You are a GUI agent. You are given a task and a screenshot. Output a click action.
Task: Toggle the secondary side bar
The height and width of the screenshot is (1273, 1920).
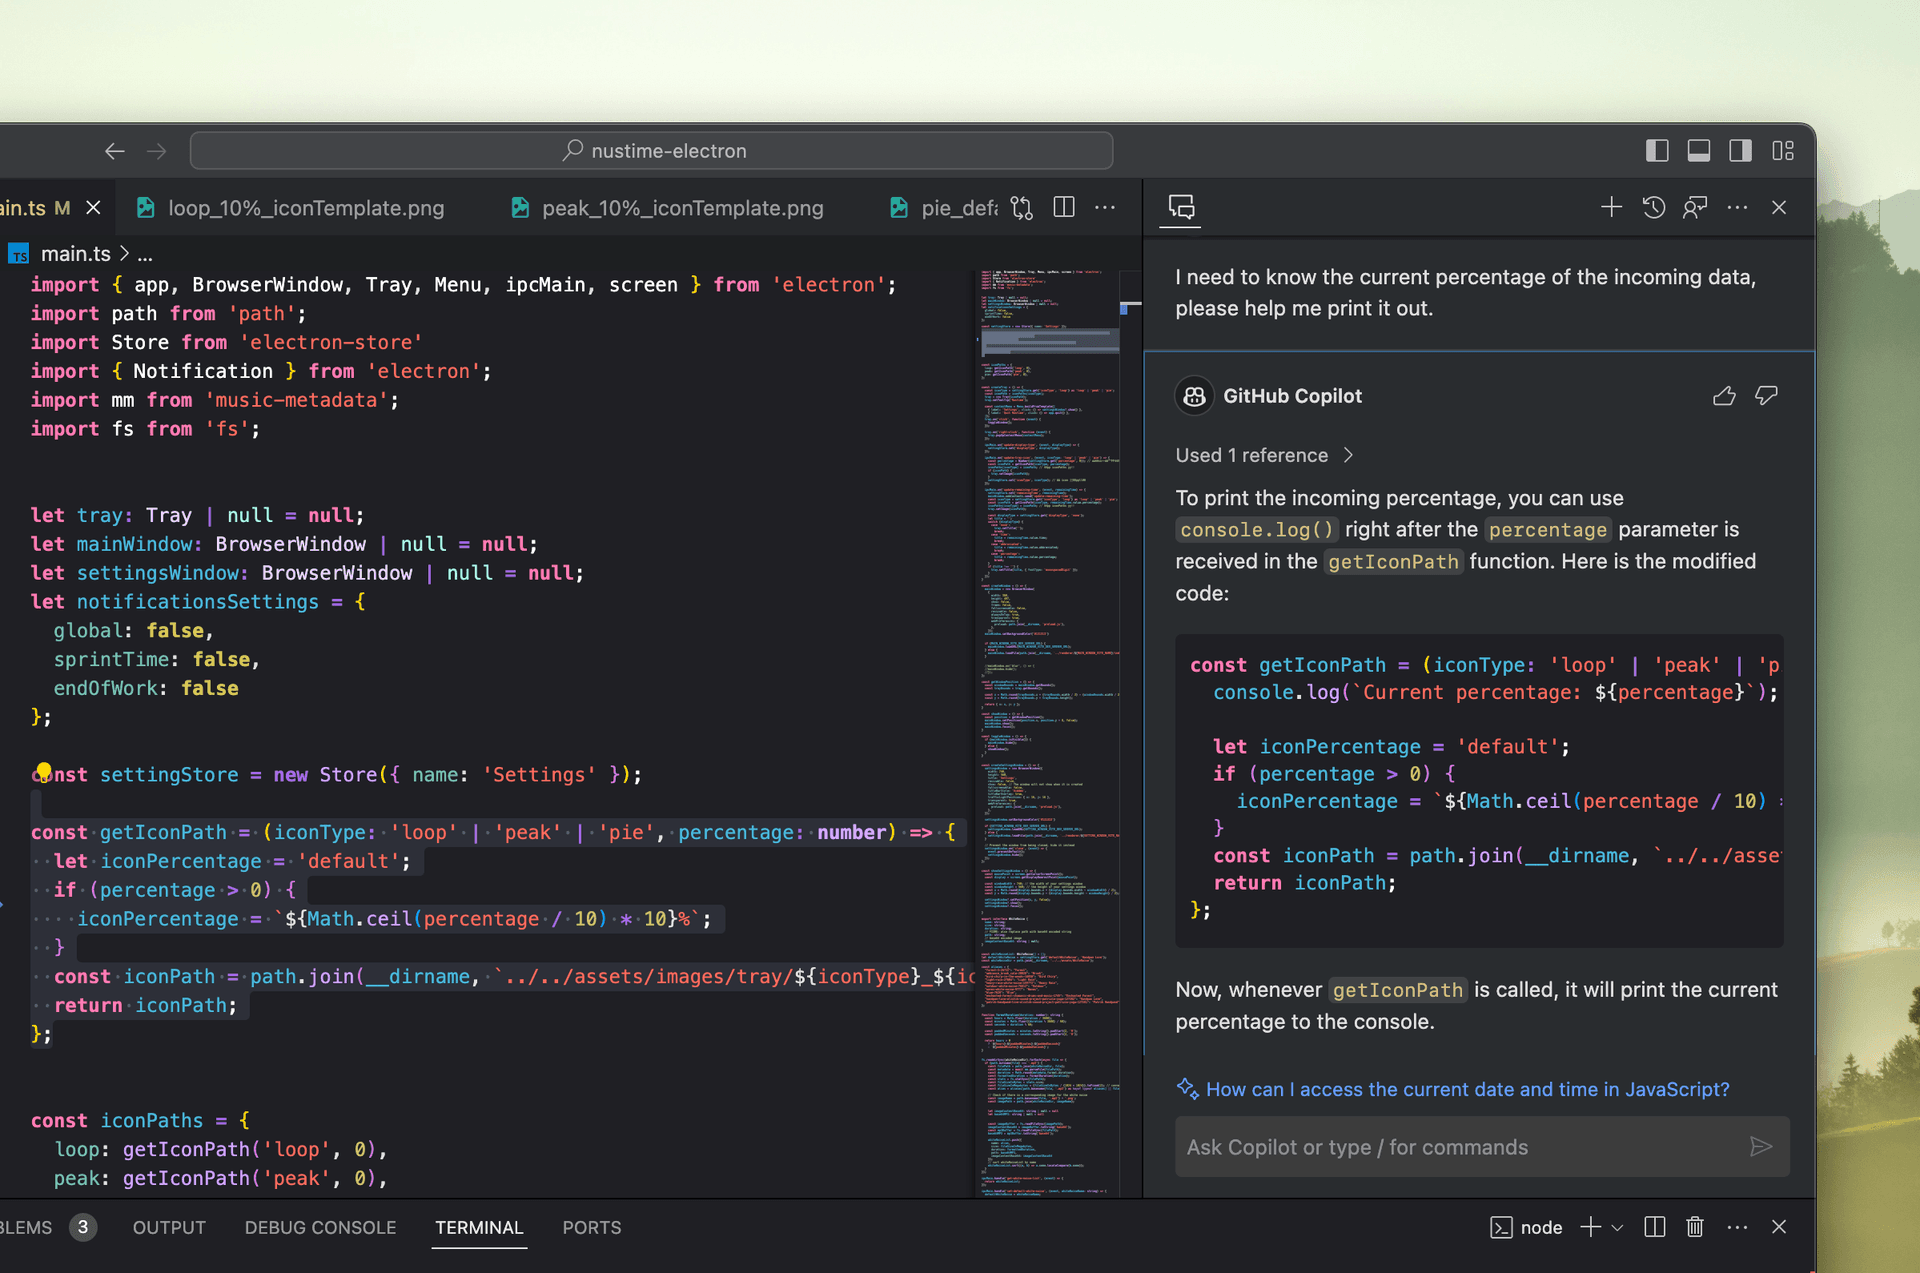(1741, 151)
